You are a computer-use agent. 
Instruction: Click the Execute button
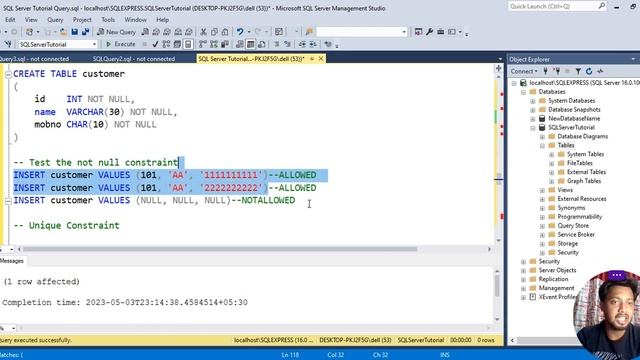(x=121, y=44)
